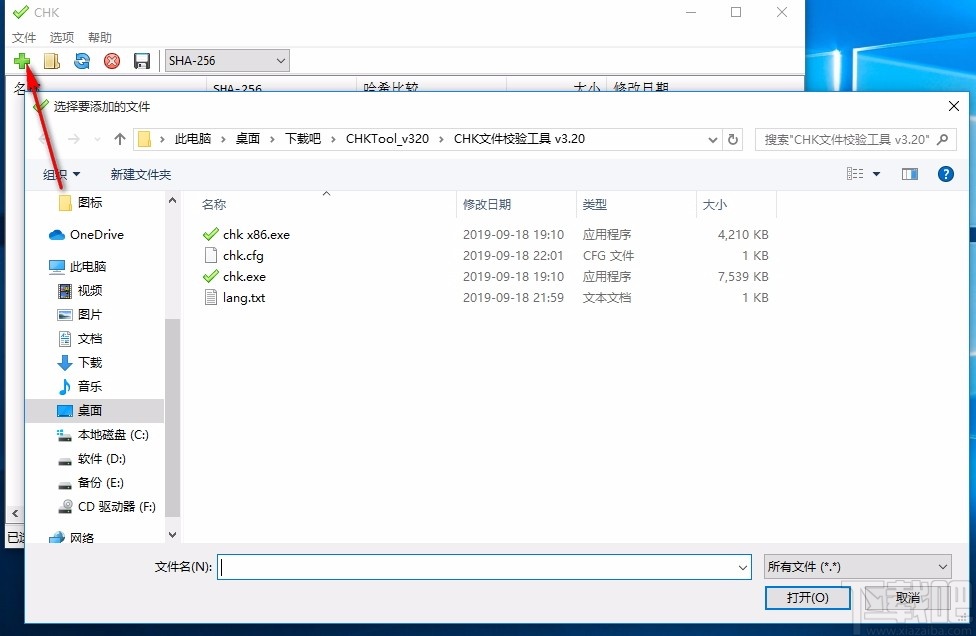Click the save floppy disk icon
The height and width of the screenshot is (636, 976).
142,60
